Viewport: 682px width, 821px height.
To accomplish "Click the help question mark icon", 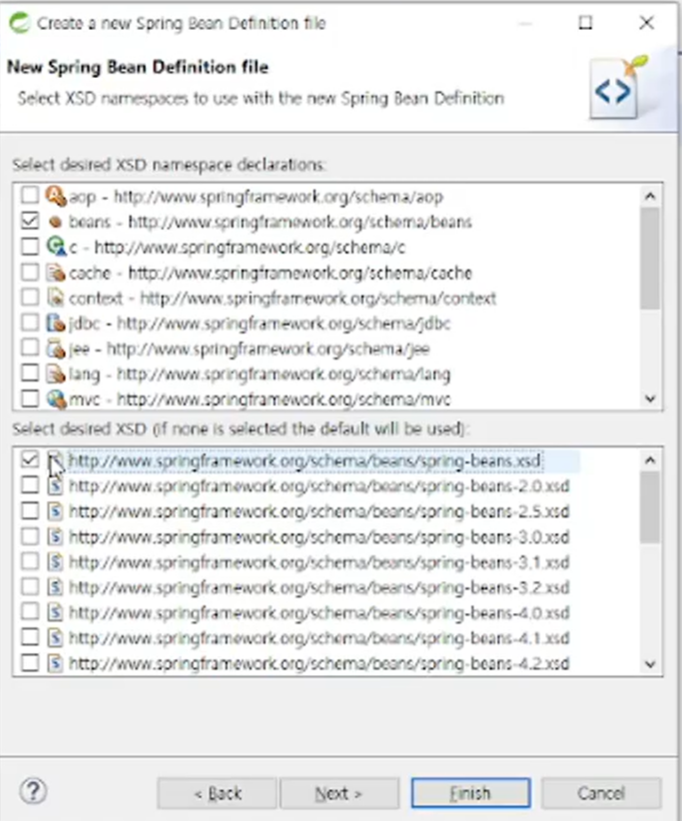I will (33, 791).
